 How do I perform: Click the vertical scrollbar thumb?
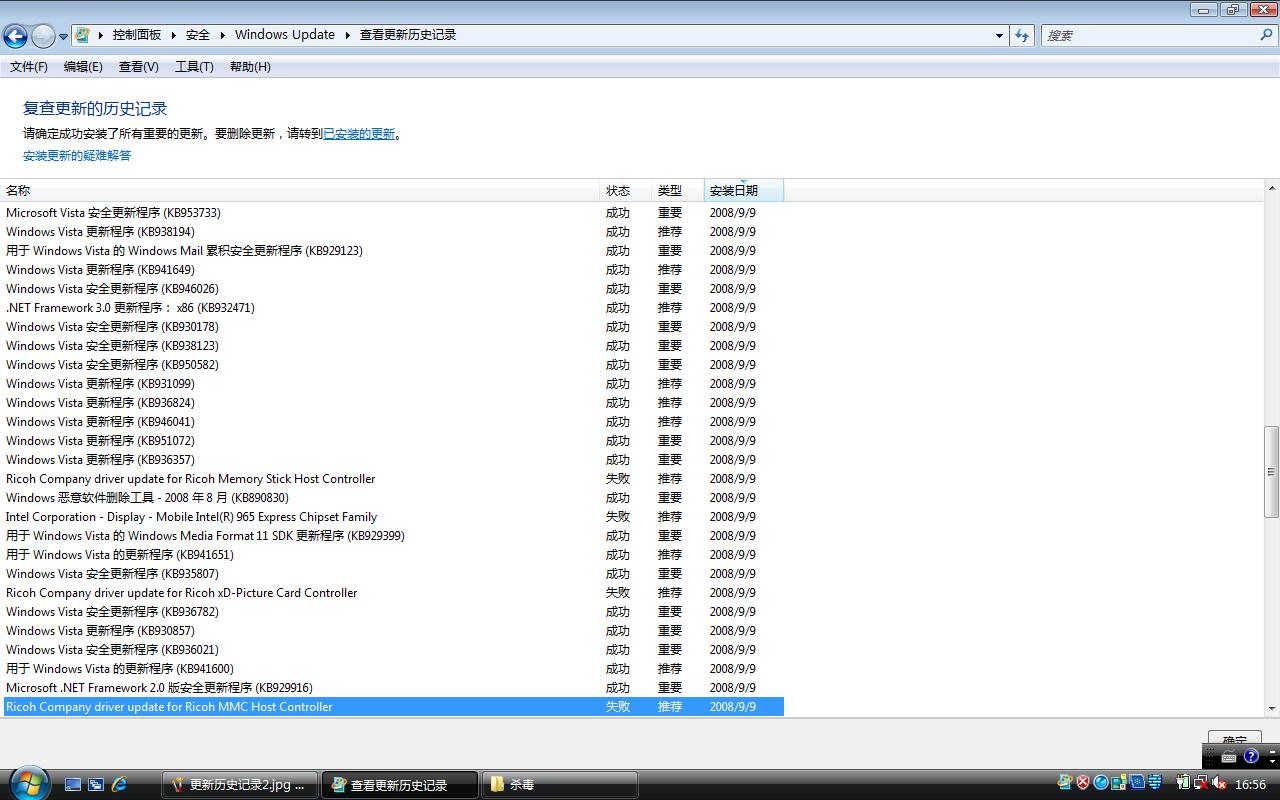[x=1272, y=472]
